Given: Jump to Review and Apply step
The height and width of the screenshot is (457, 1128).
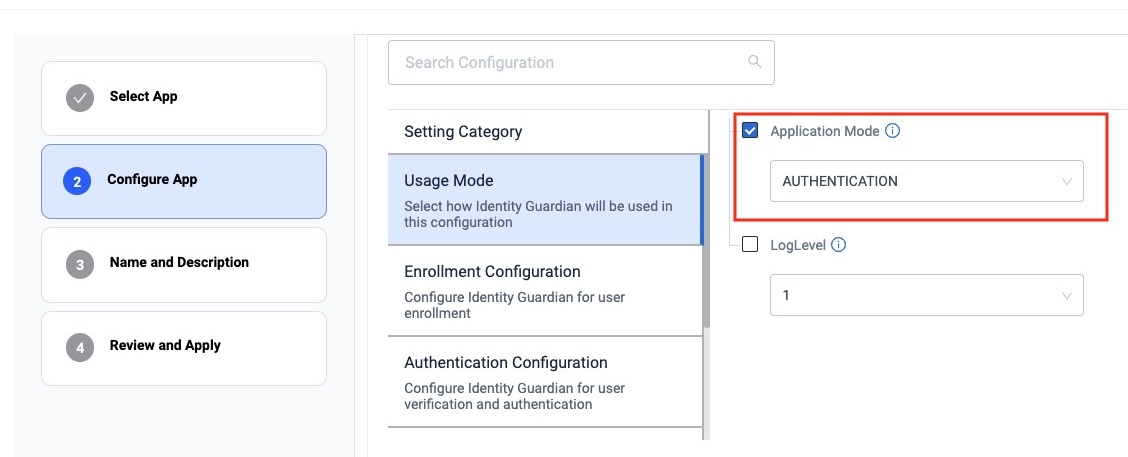Looking at the screenshot, I should 183,347.
